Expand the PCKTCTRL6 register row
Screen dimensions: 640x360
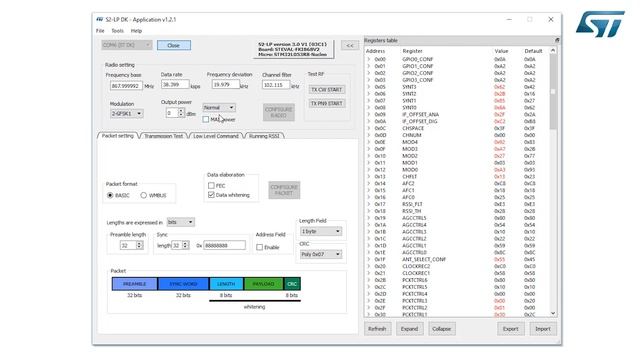(x=368, y=280)
